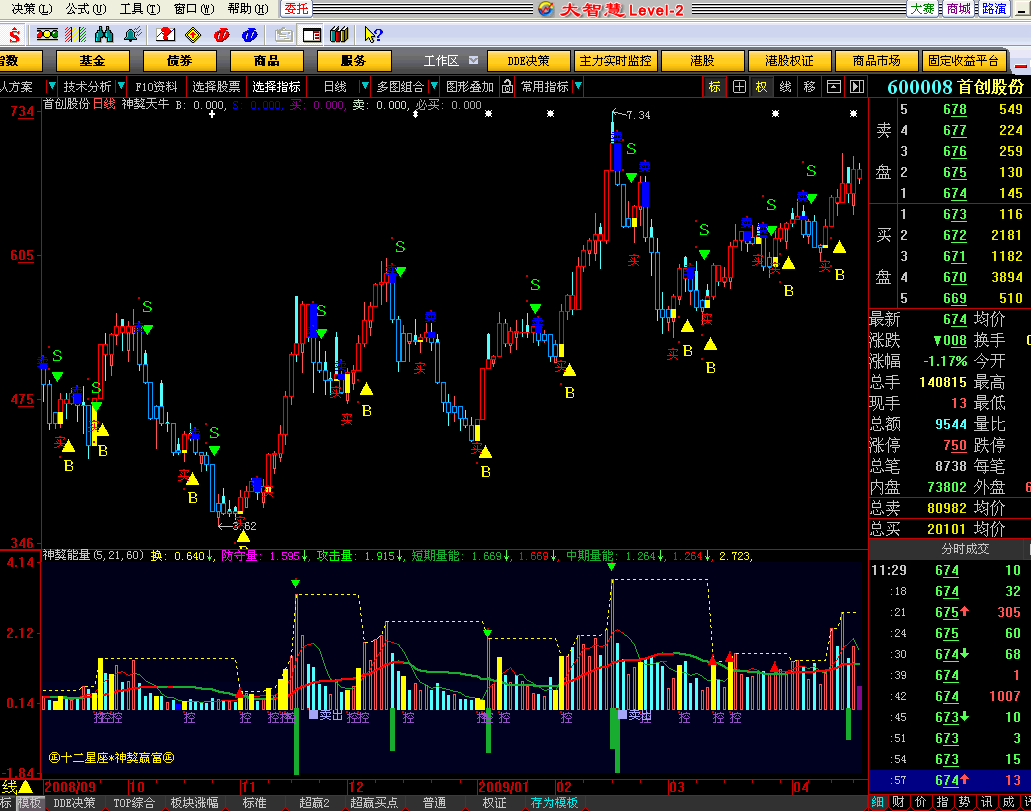The width and height of the screenshot is (1031, 811).
Task: Expand the 技术分析 dropdown arrow
Action: (x=120, y=86)
